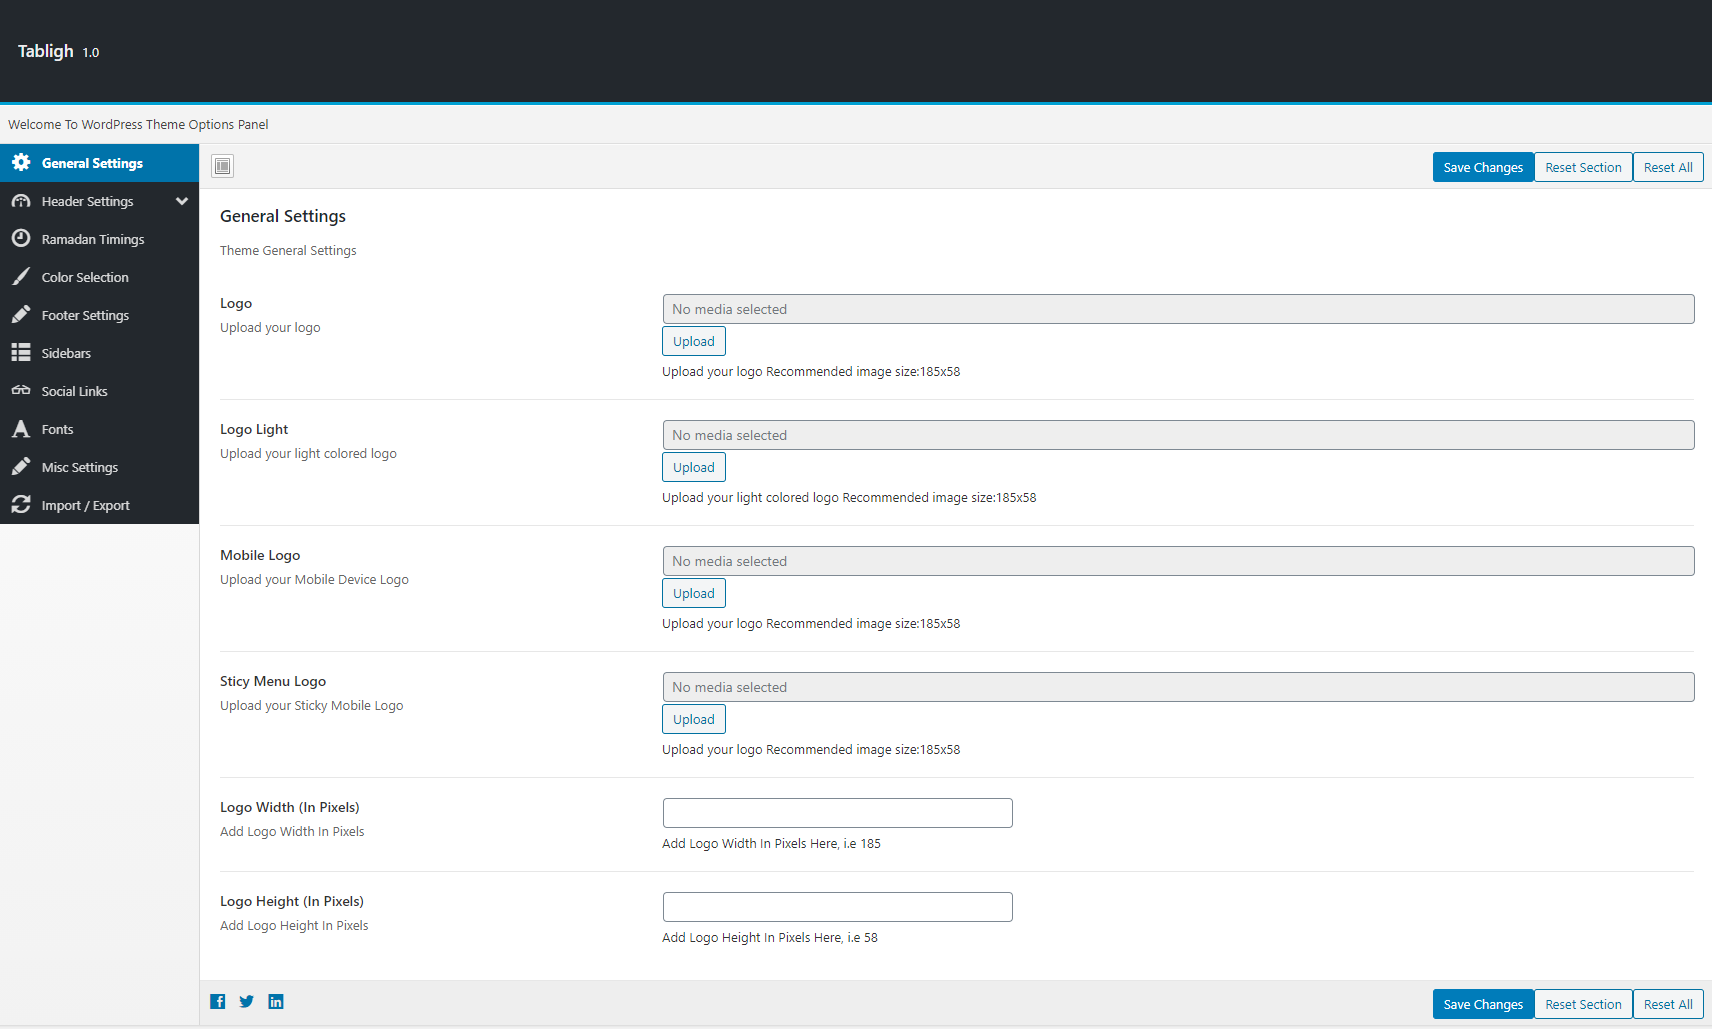Open the Social Links section
The height and width of the screenshot is (1029, 1712).
[x=74, y=391]
